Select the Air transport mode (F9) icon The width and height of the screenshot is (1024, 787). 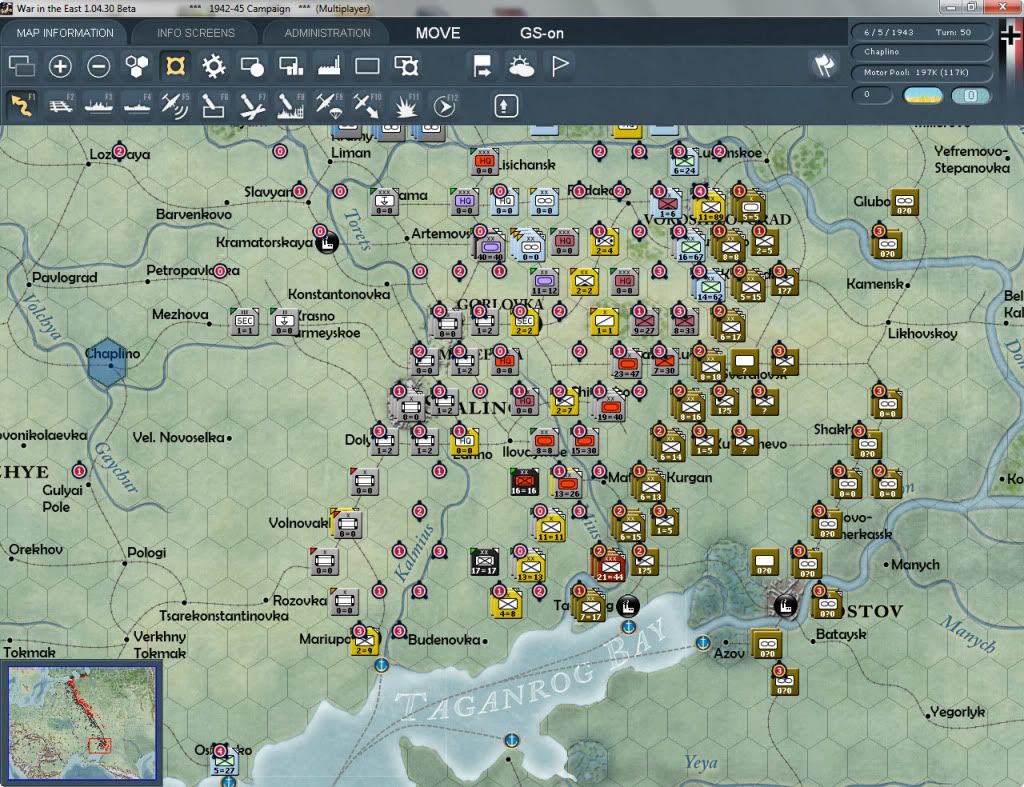[328, 105]
